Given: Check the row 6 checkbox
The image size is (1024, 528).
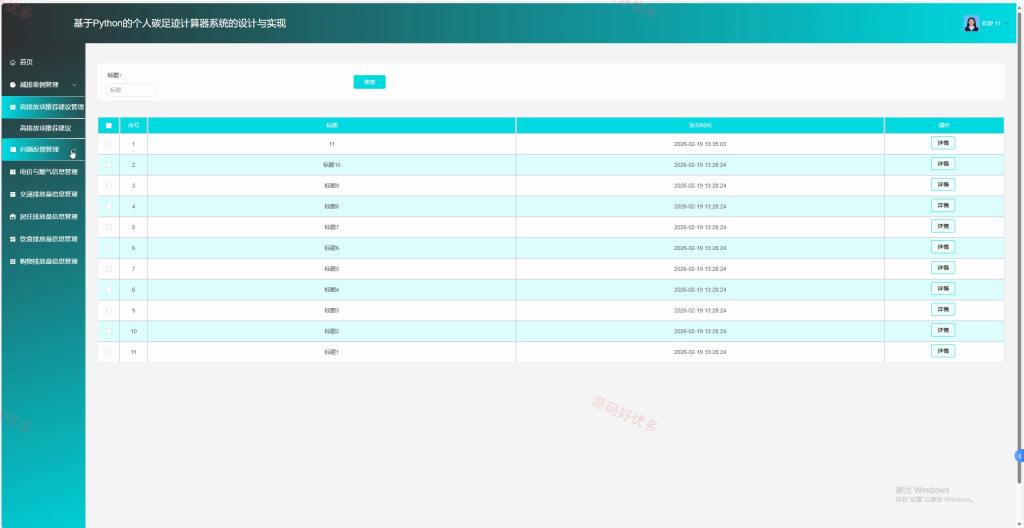Looking at the screenshot, I should (x=109, y=248).
